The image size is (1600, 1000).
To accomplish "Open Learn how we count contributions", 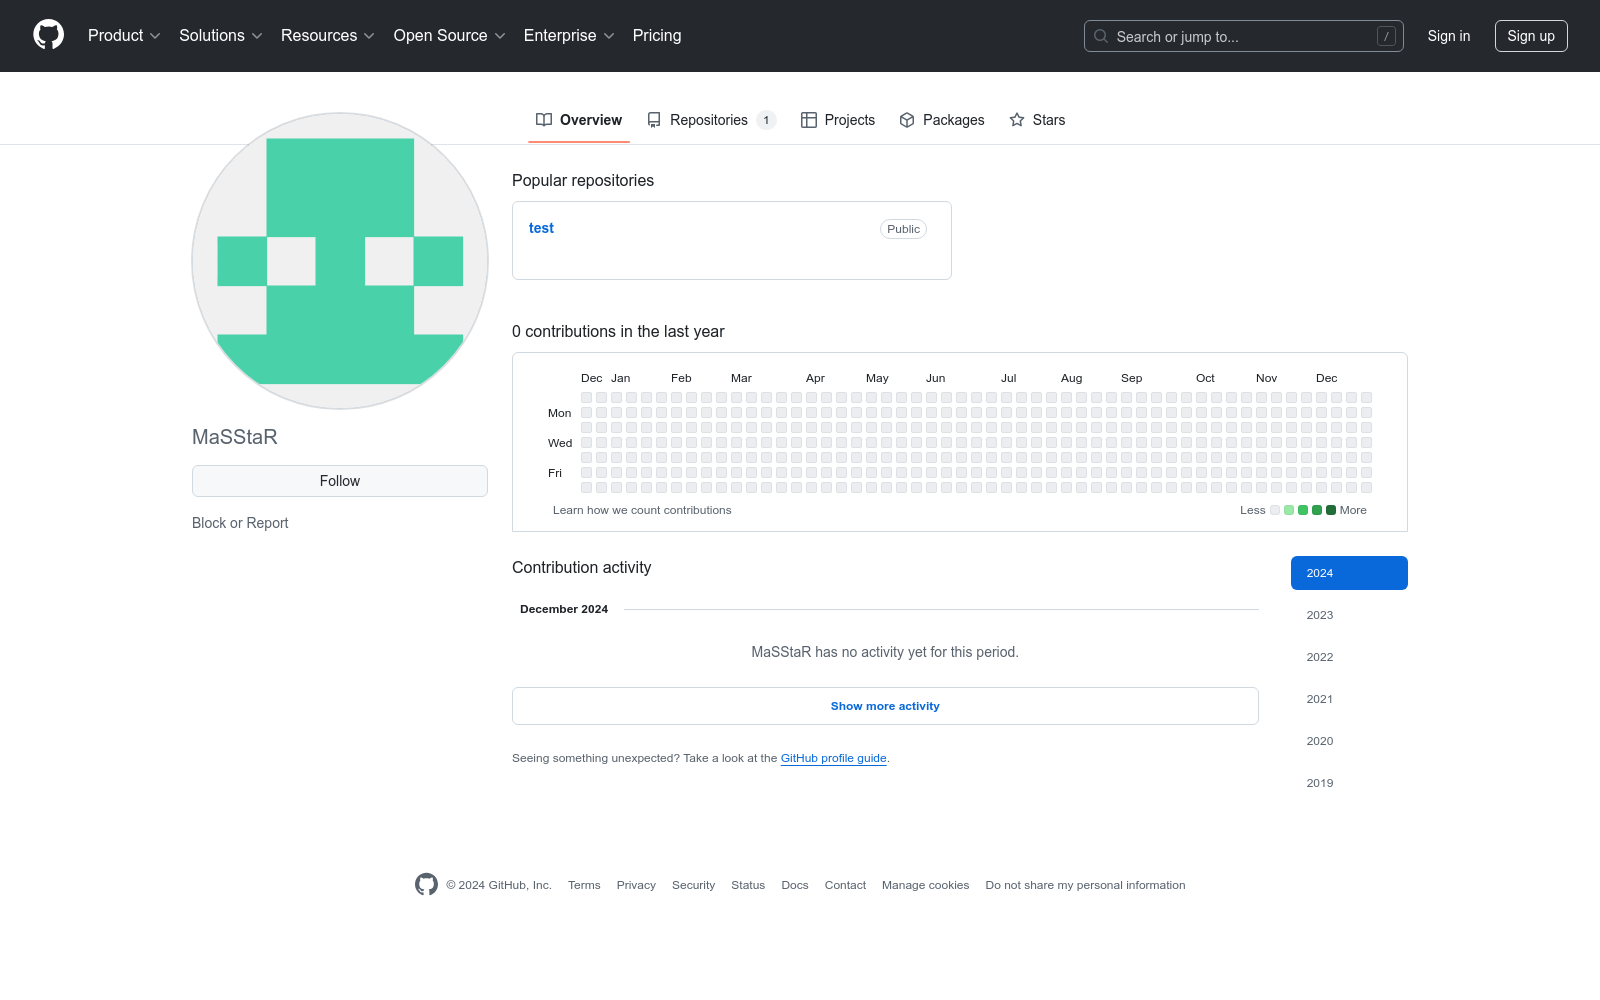I will tap(642, 510).
